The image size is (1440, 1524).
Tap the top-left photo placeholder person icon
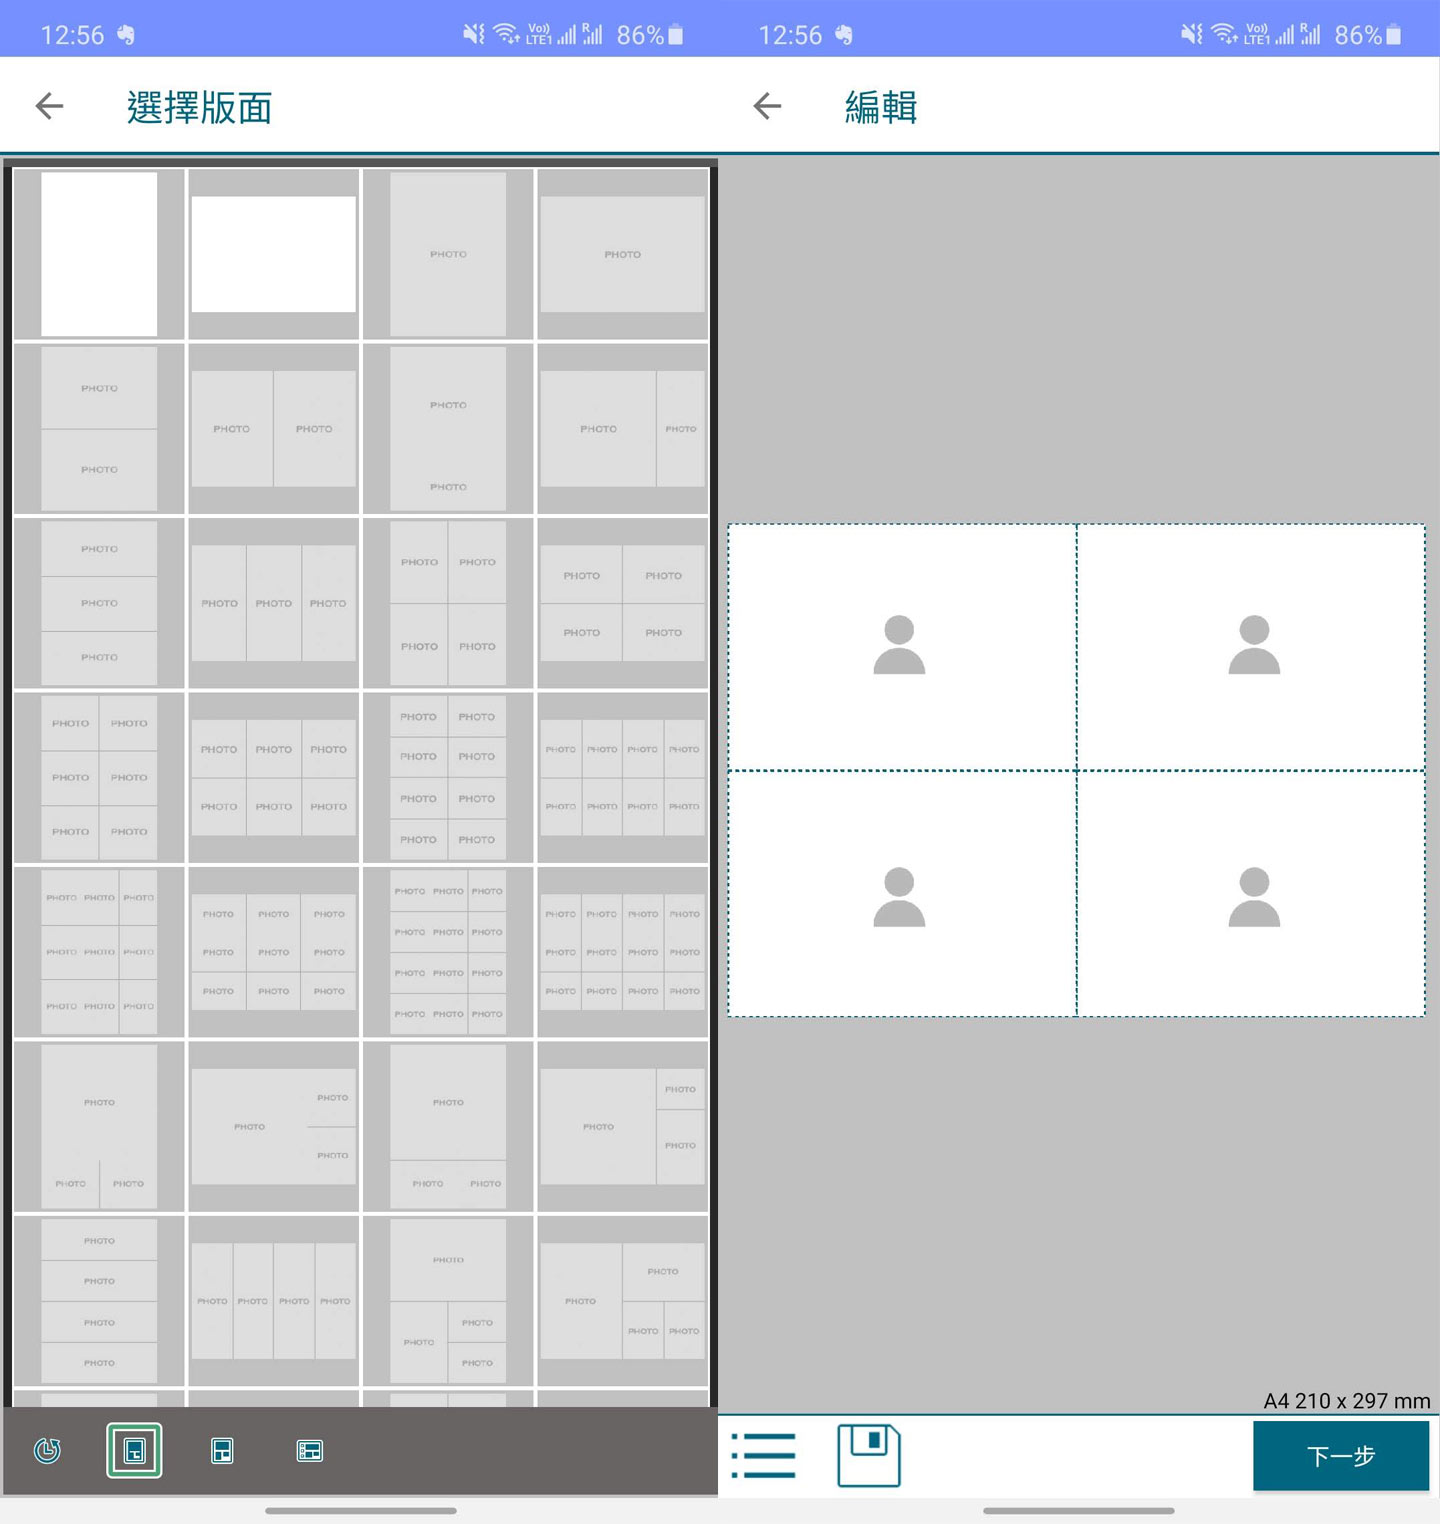click(901, 645)
